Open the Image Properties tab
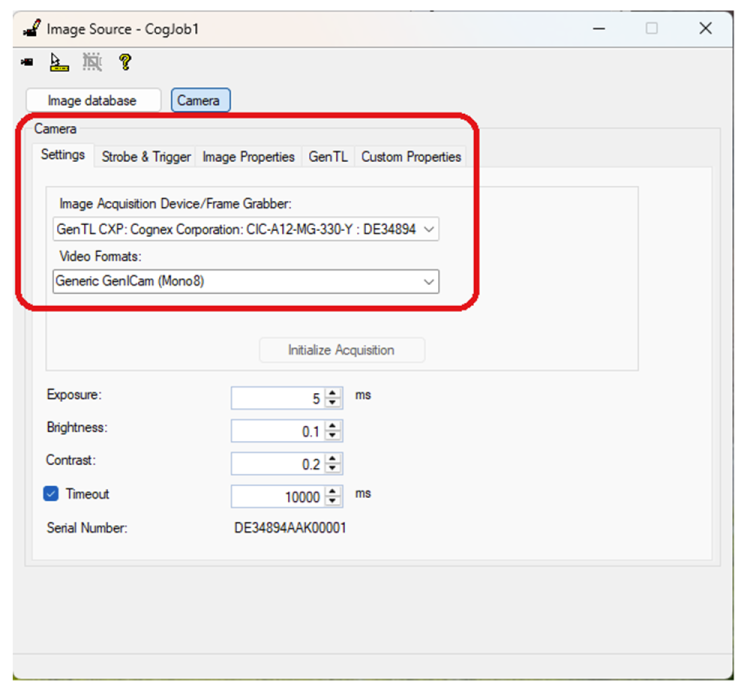 [248, 157]
